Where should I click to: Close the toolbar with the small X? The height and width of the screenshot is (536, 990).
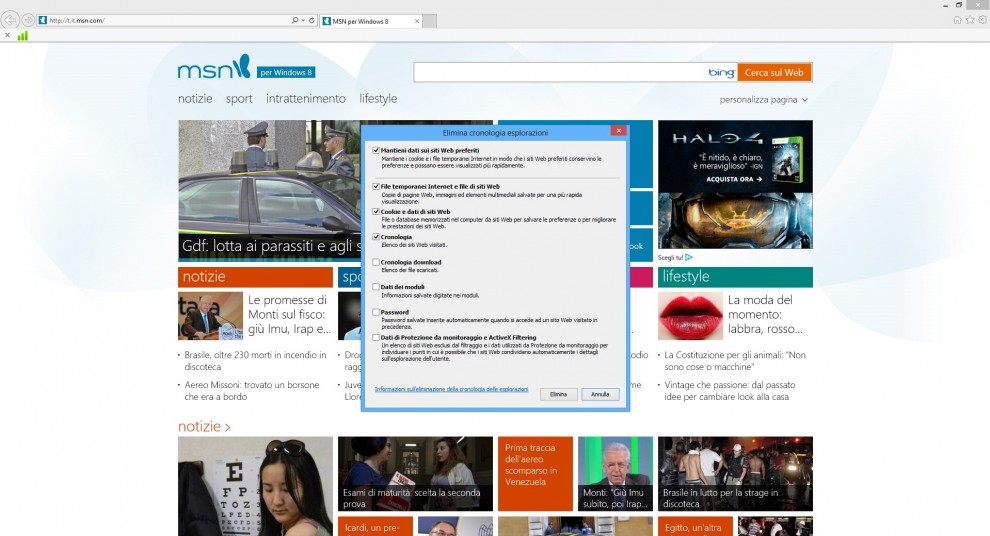[8, 35]
